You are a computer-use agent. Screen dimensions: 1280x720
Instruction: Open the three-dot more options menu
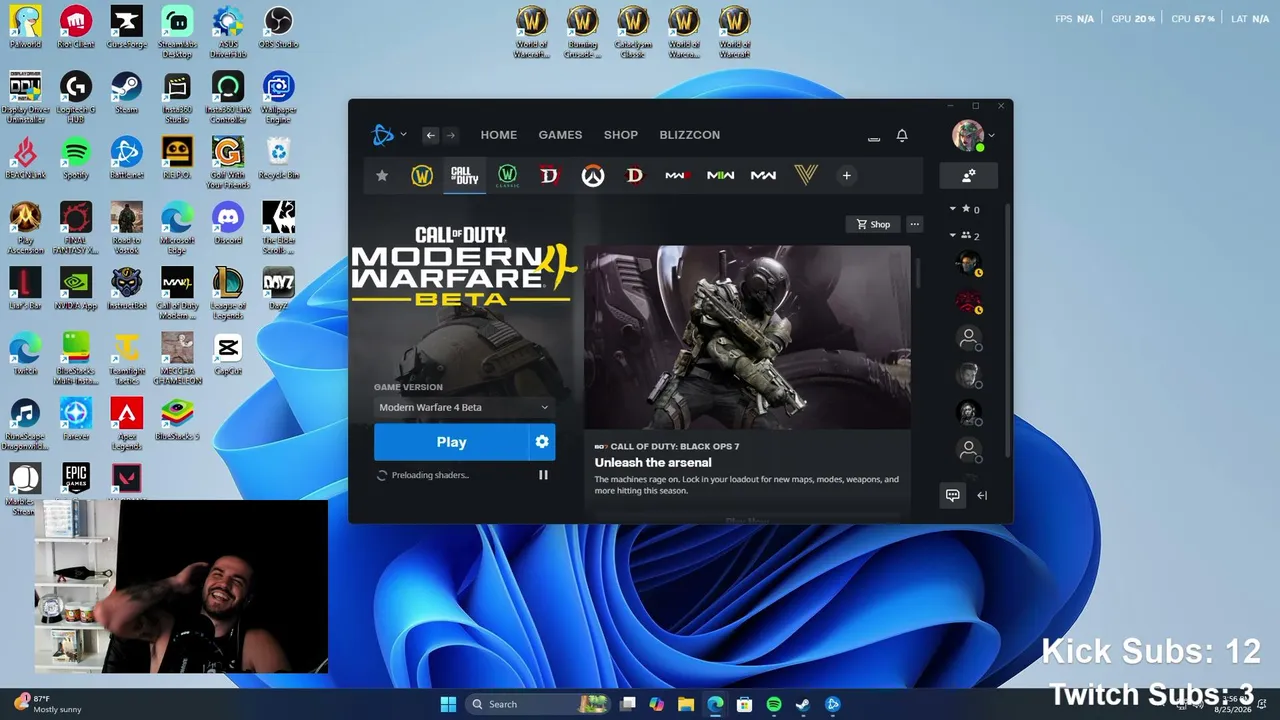point(914,224)
